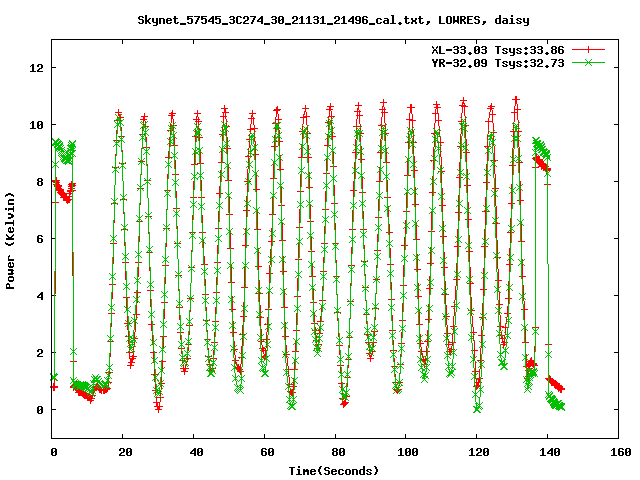
Task: Click the y-axis tick label 4
Action: point(40,296)
